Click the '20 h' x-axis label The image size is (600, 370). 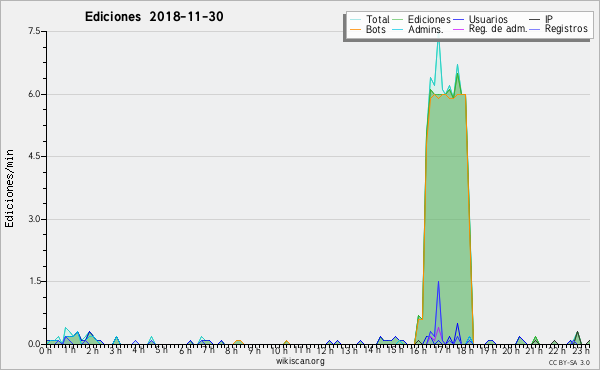pos(511,351)
